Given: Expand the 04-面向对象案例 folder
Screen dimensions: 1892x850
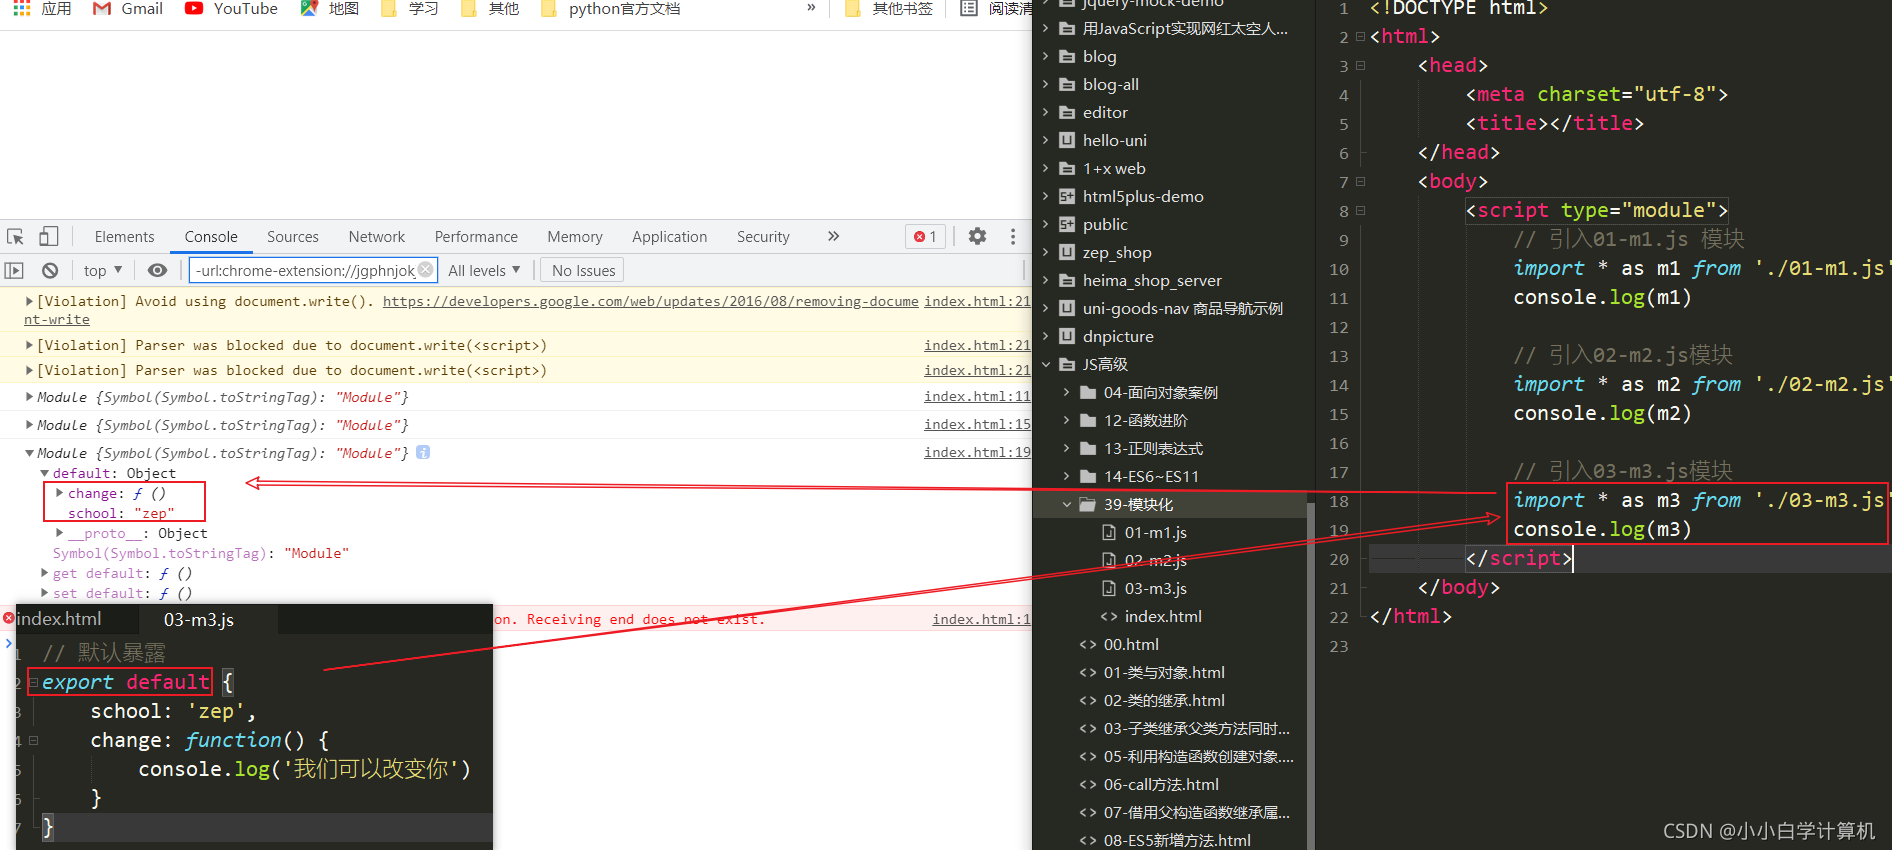Looking at the screenshot, I should [1067, 392].
